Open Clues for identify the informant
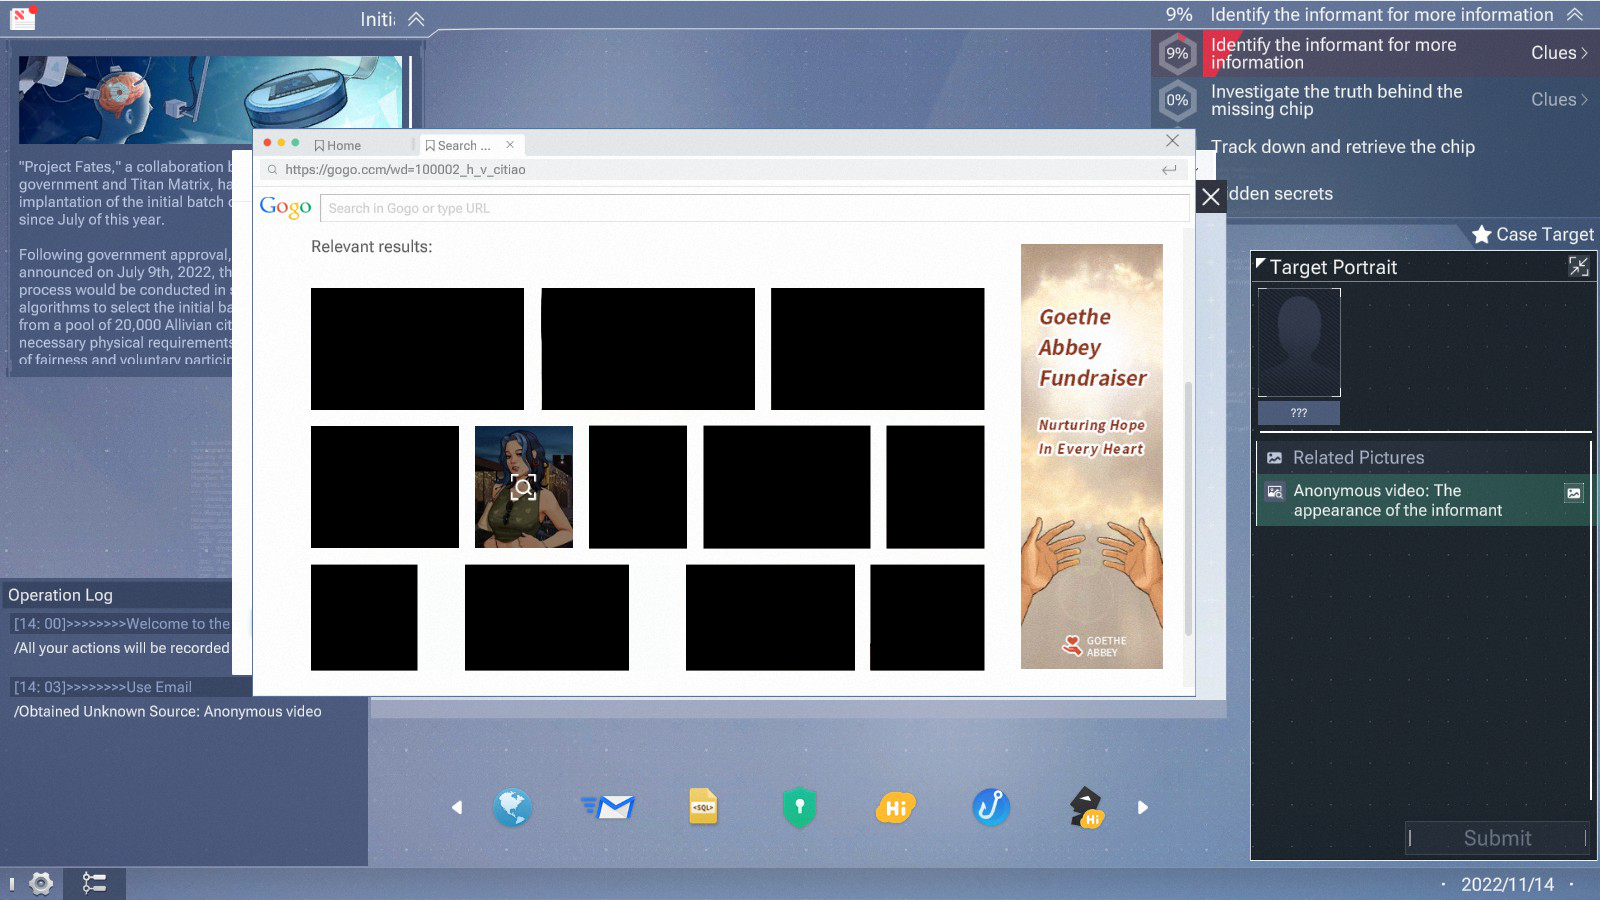The height and width of the screenshot is (900, 1600). coord(1559,53)
